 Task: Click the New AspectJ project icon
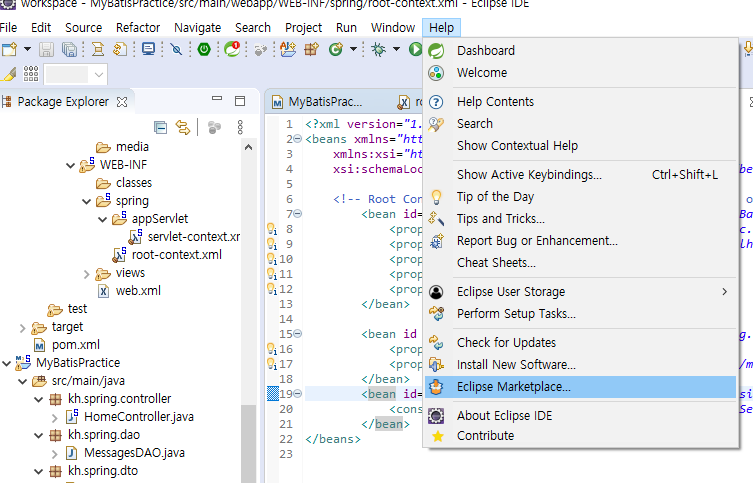(x=288, y=49)
